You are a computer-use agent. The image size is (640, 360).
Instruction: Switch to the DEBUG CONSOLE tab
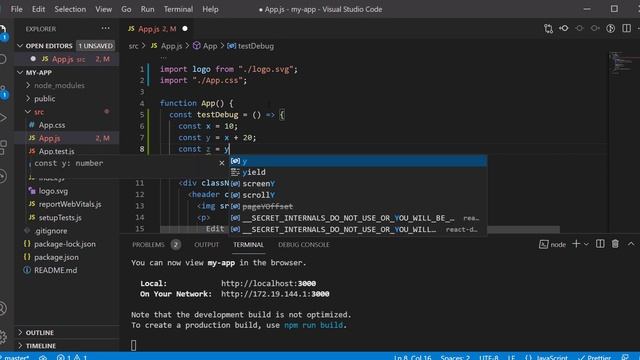coord(304,244)
